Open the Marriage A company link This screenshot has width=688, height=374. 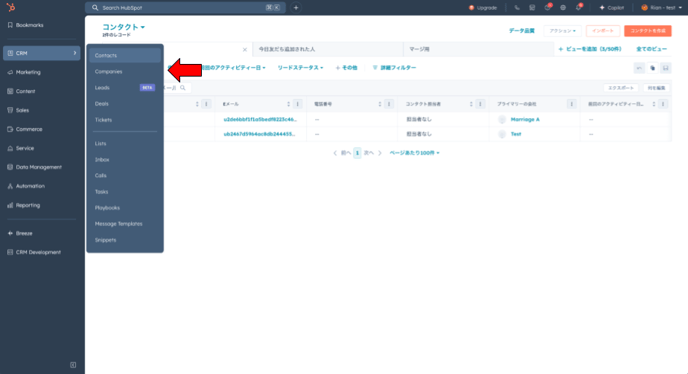[525, 119]
